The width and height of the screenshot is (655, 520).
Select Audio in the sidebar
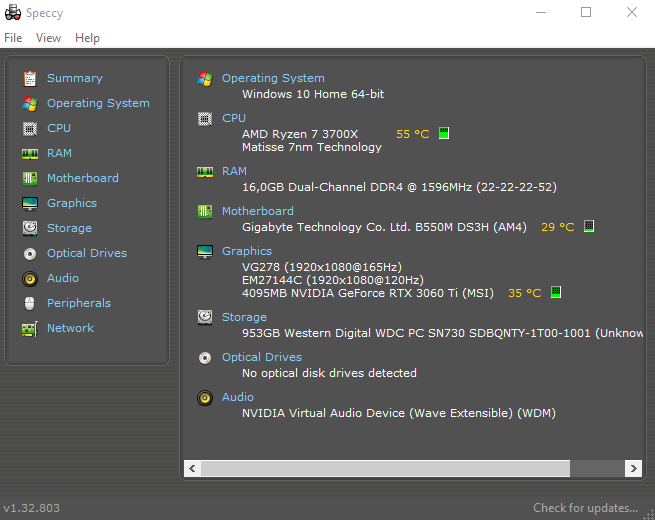tap(63, 279)
